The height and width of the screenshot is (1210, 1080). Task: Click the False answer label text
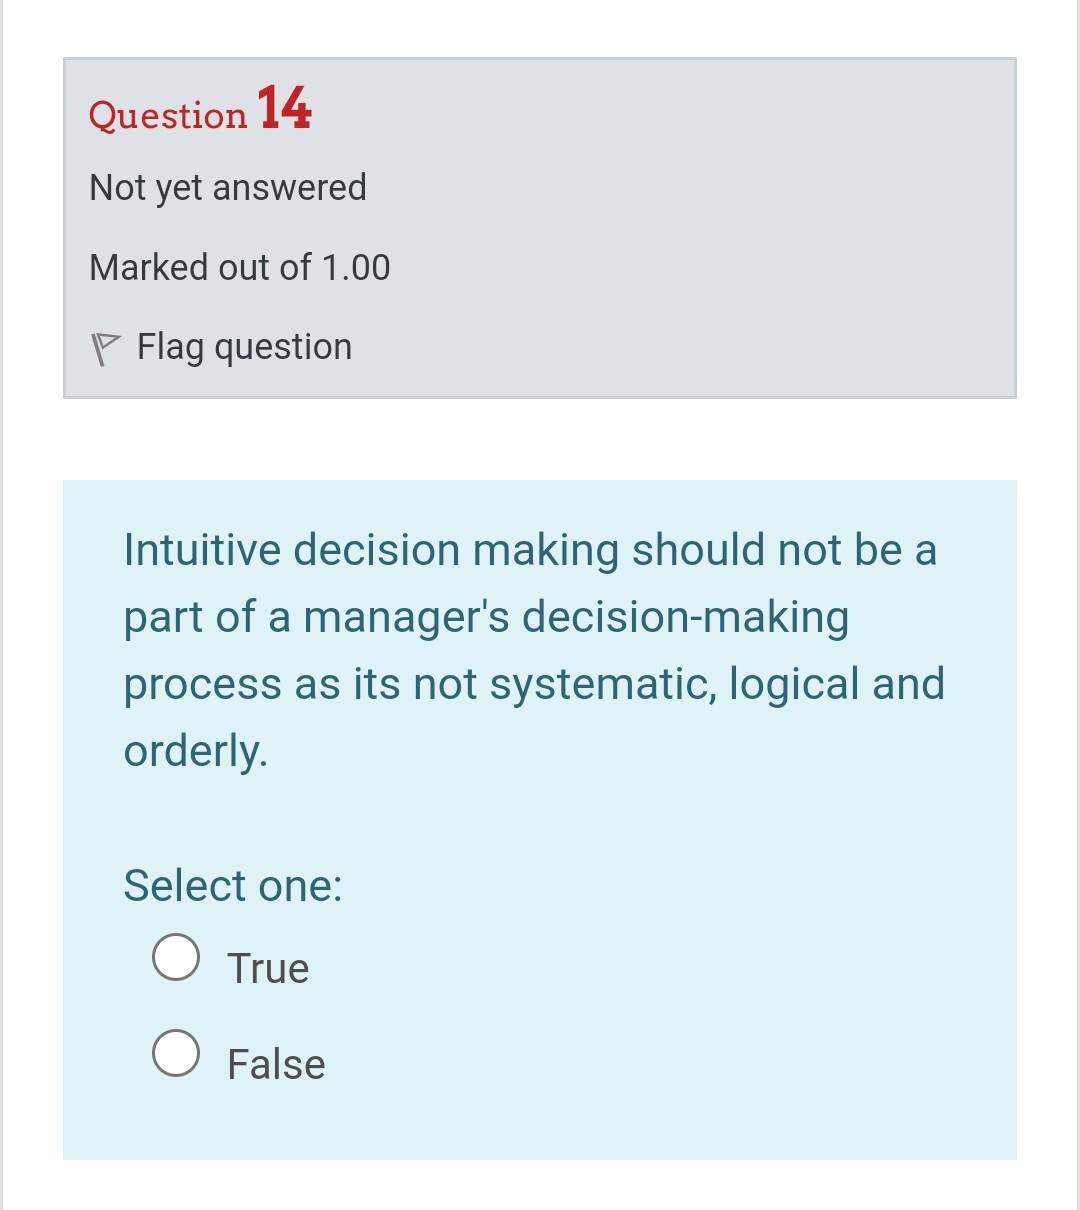point(276,1063)
